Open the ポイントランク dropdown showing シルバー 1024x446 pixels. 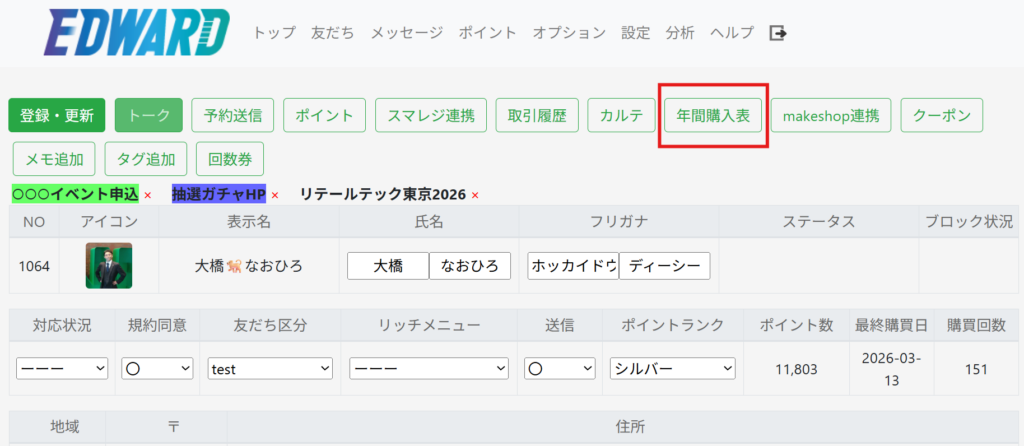click(x=672, y=369)
